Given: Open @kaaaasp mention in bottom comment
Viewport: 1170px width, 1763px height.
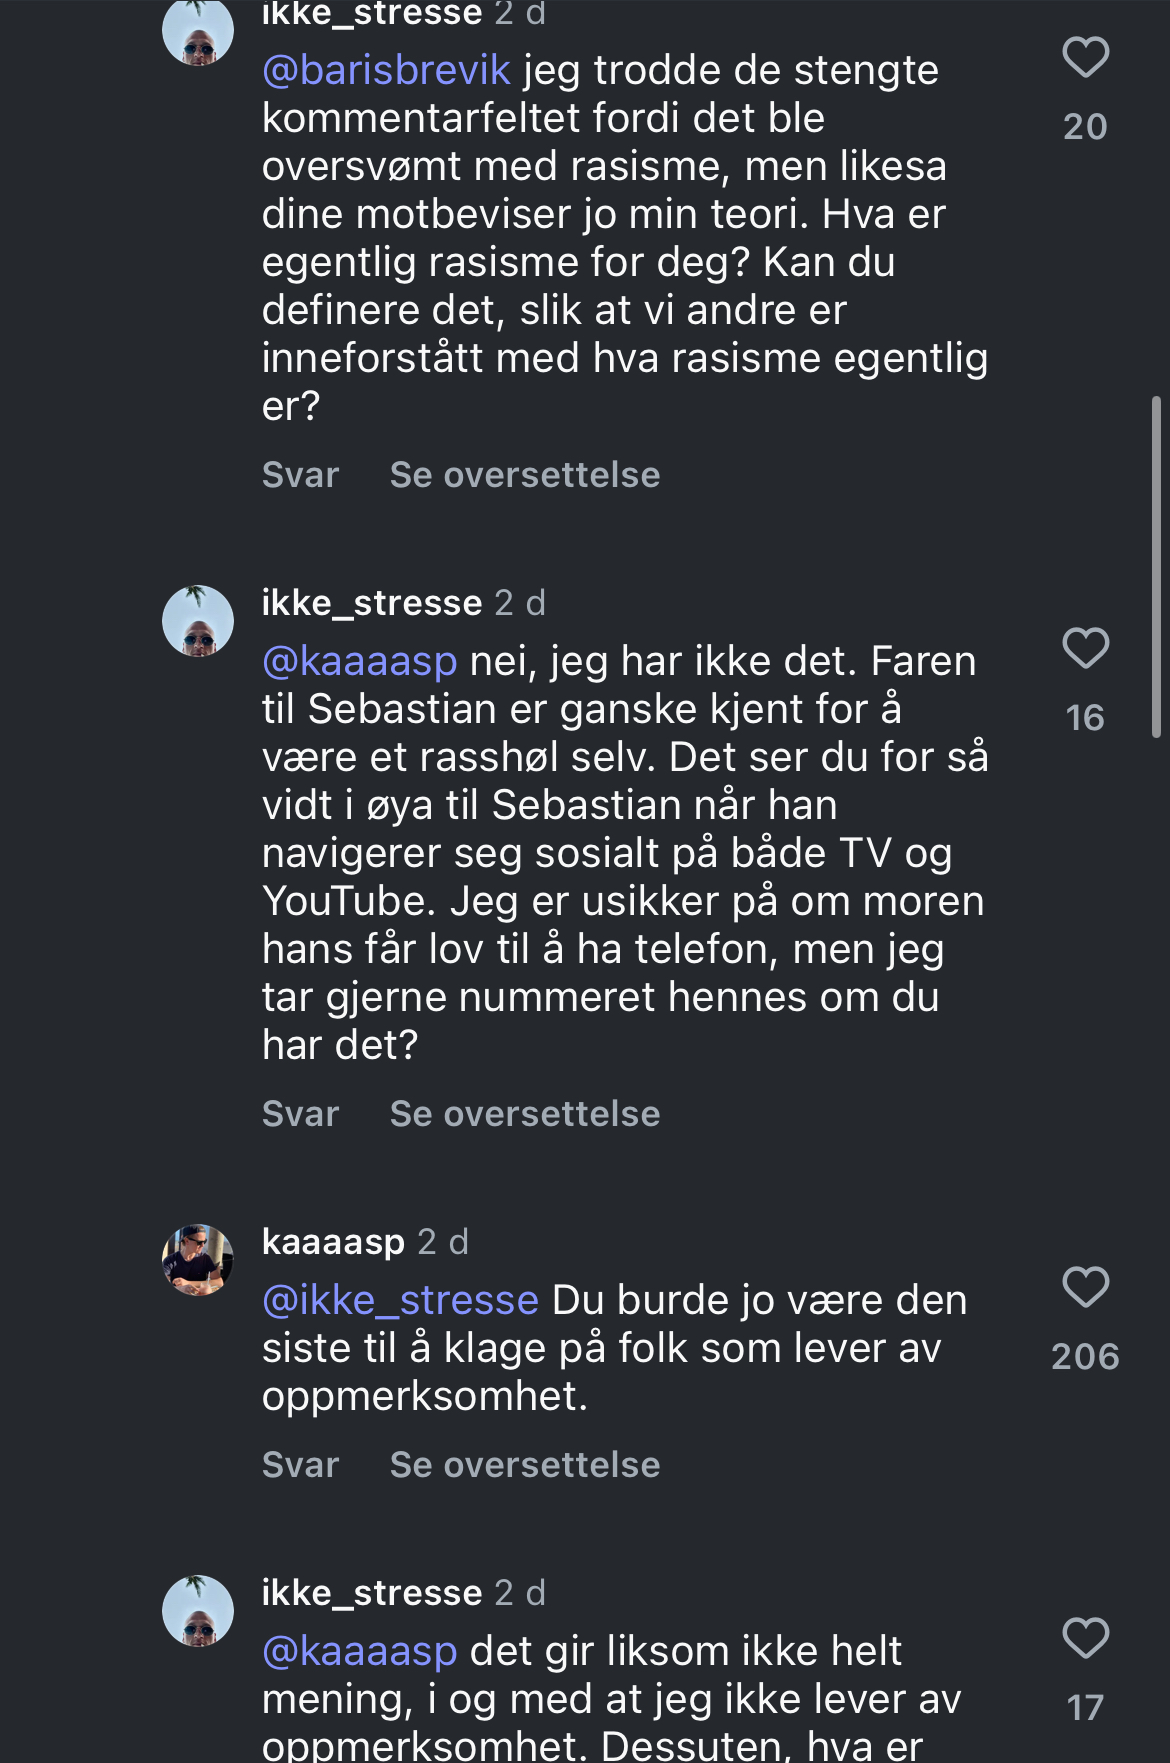Looking at the screenshot, I should tap(360, 1651).
